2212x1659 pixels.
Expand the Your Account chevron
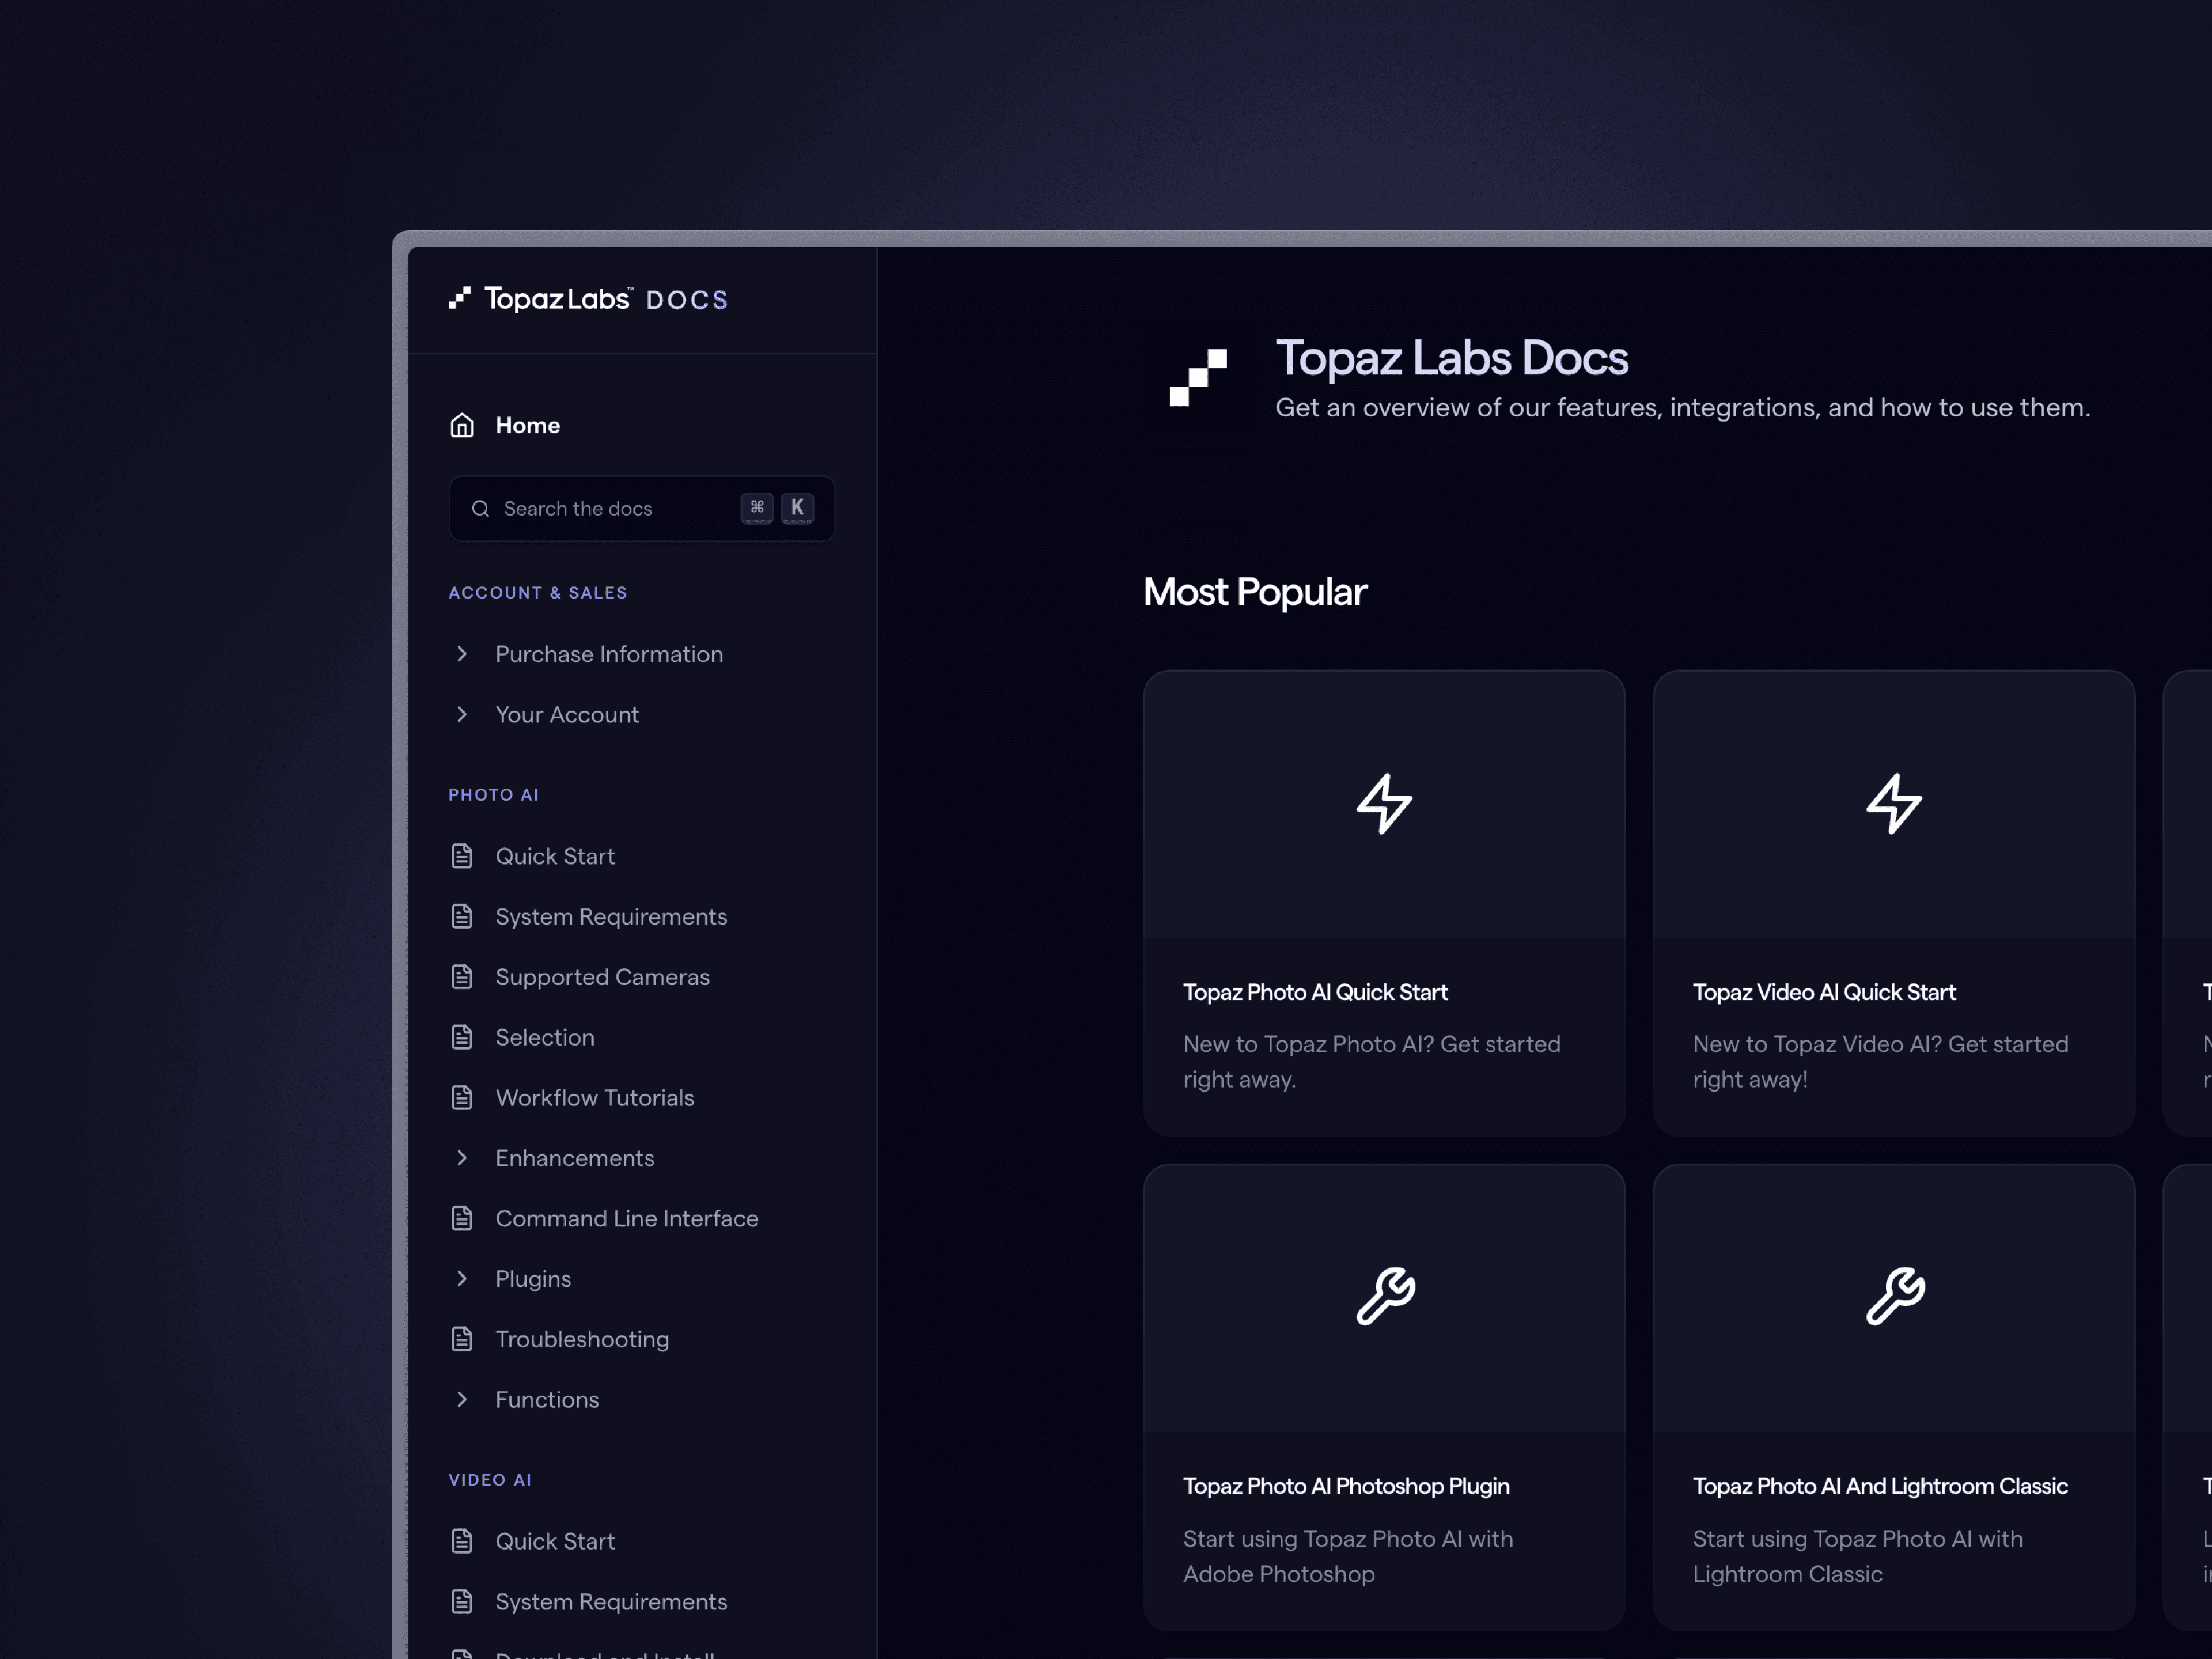(x=461, y=714)
